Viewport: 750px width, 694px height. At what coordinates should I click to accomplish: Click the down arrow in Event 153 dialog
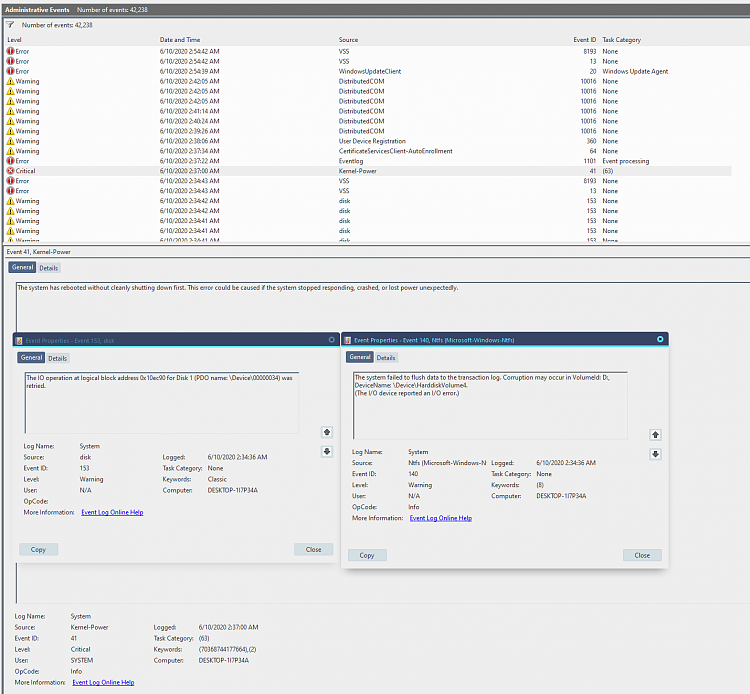pyautogui.click(x=327, y=452)
